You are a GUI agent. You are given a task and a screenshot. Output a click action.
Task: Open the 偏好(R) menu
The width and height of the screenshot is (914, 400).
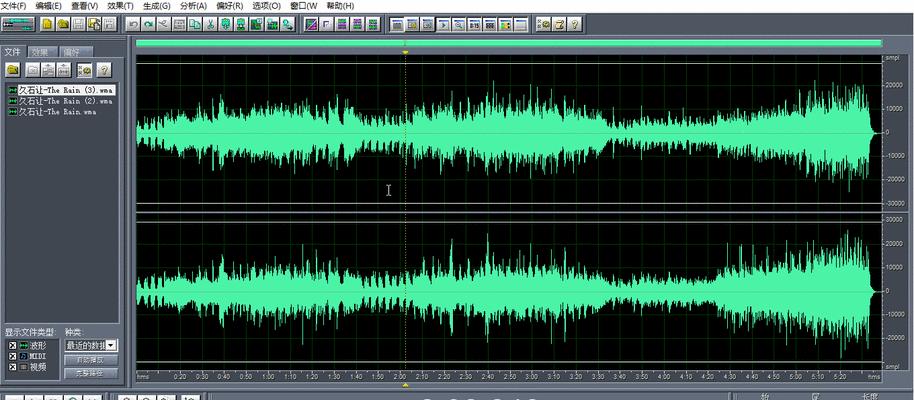coord(230,6)
